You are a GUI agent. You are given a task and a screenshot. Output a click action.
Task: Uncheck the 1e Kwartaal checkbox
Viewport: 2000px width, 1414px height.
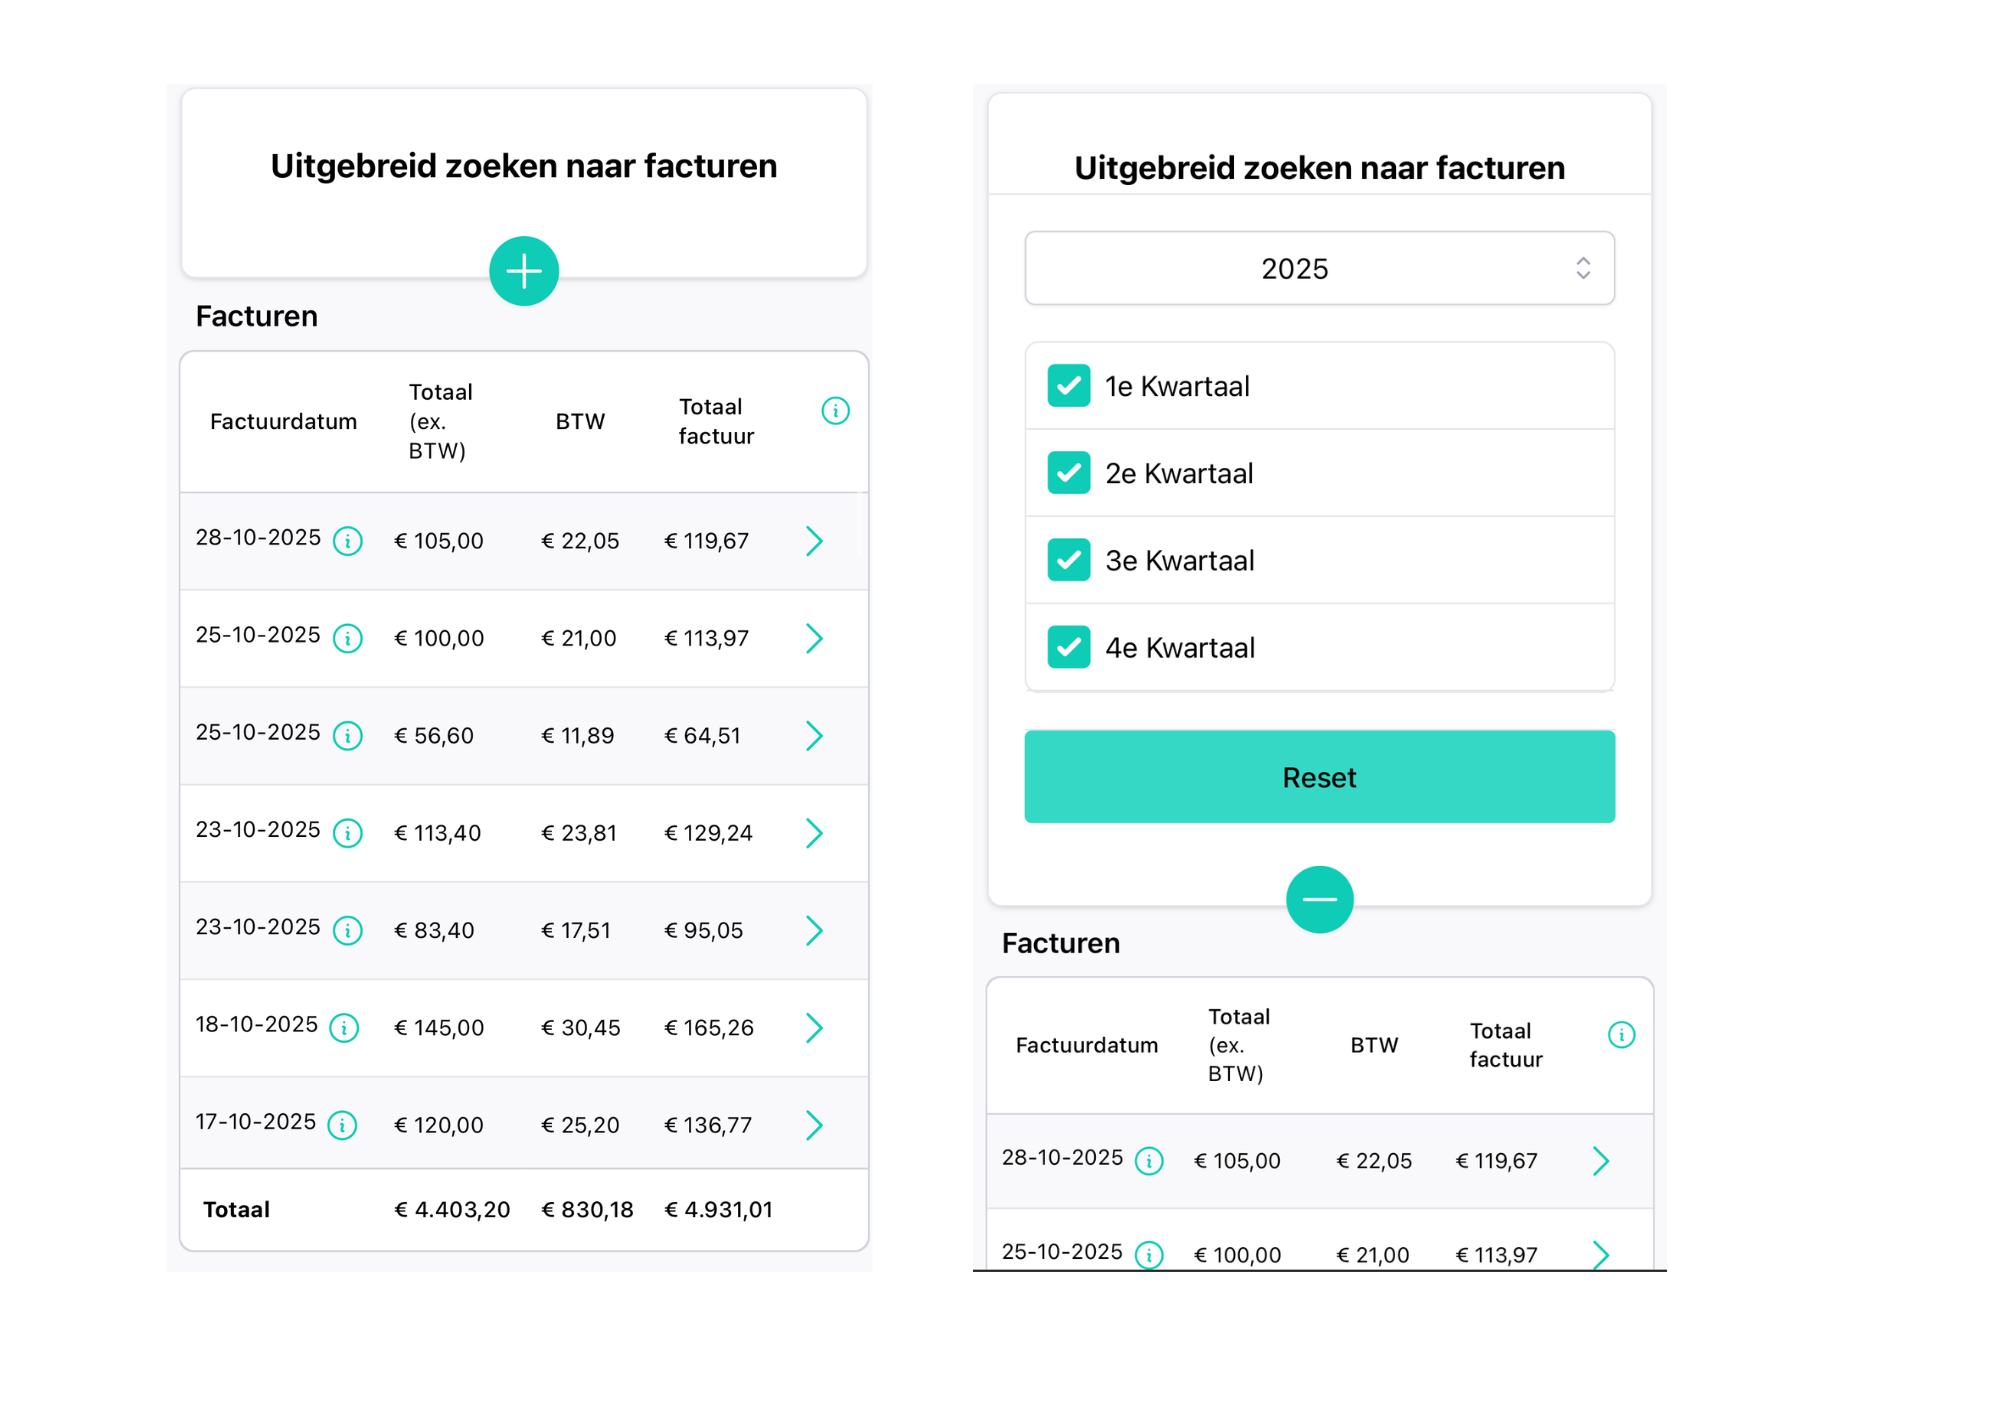click(x=1068, y=386)
